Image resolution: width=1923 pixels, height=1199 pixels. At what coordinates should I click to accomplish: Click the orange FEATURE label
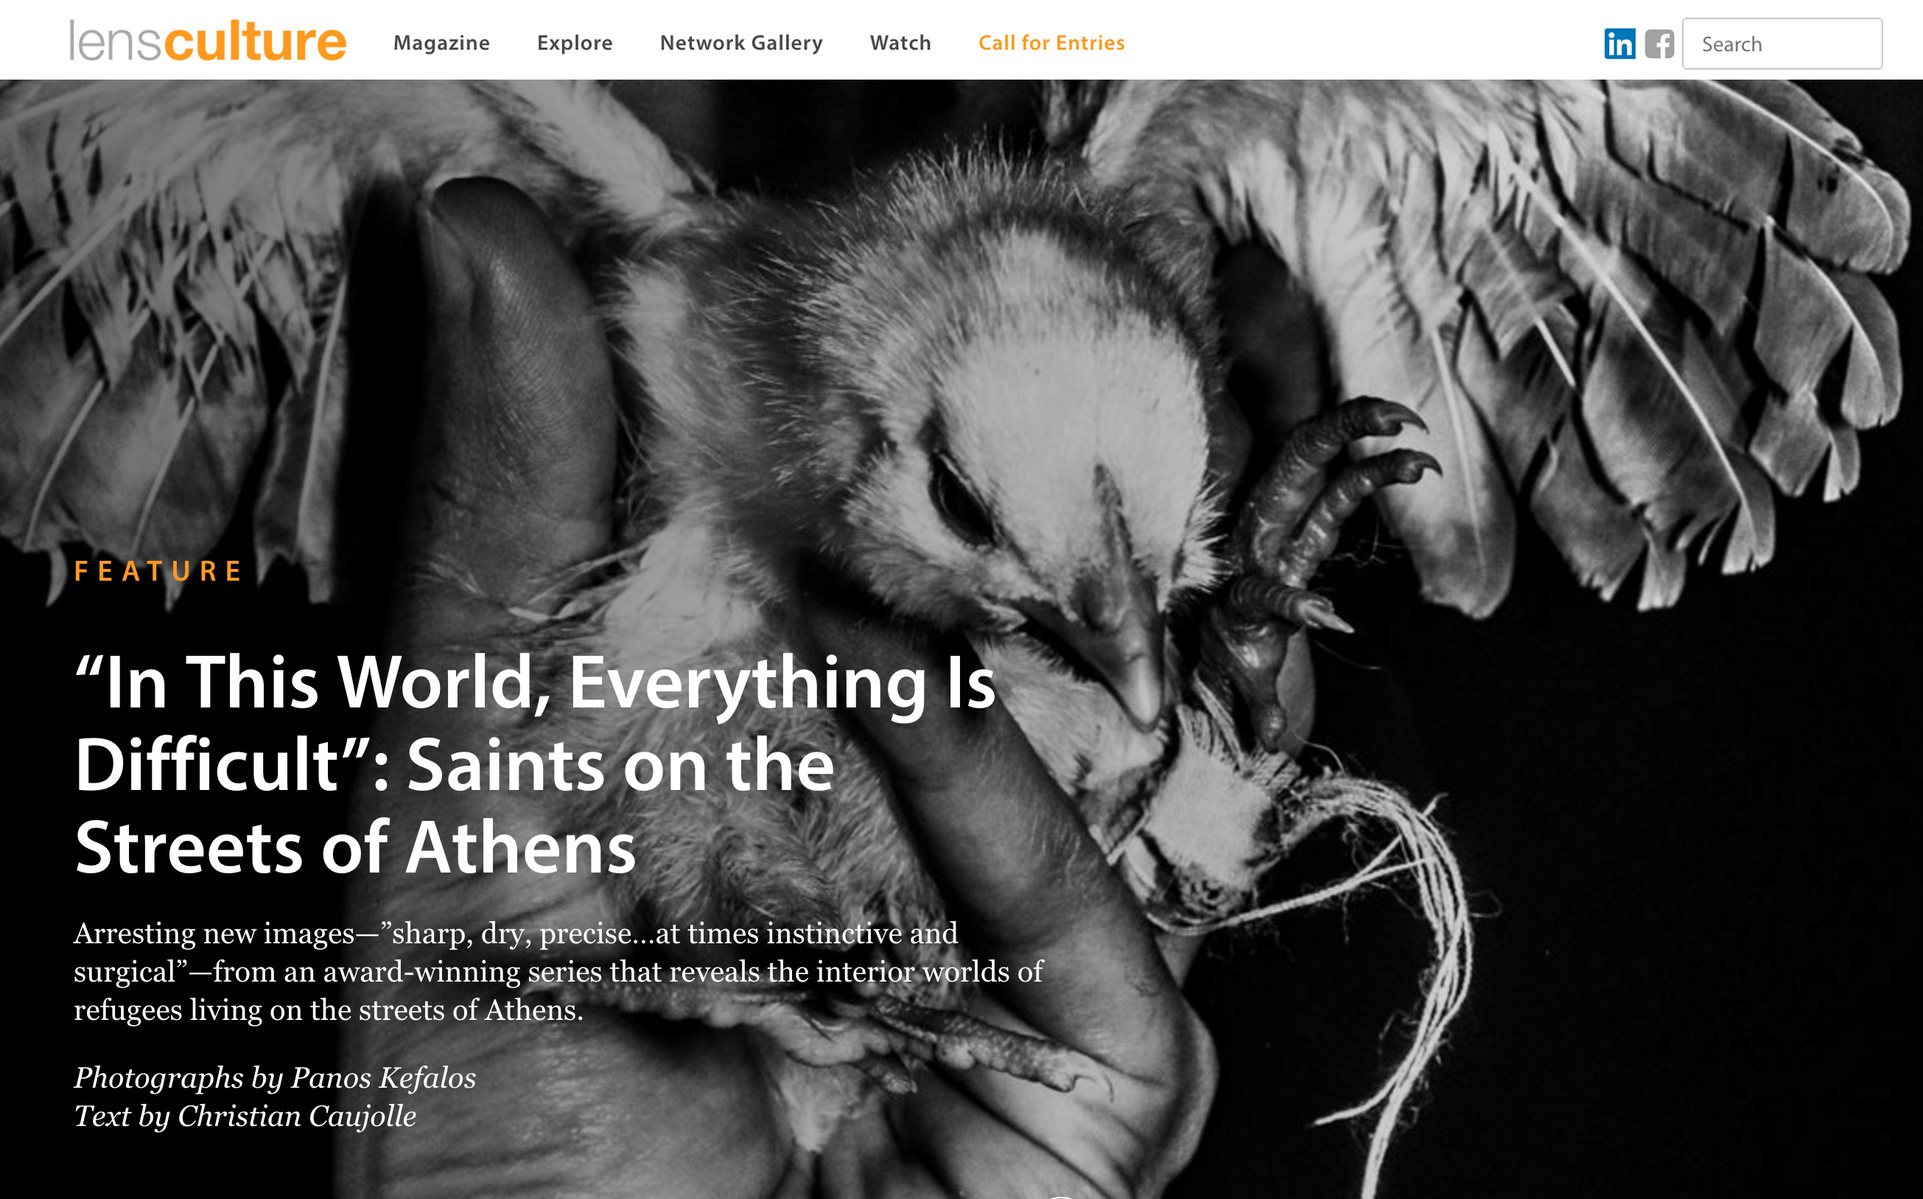point(159,571)
